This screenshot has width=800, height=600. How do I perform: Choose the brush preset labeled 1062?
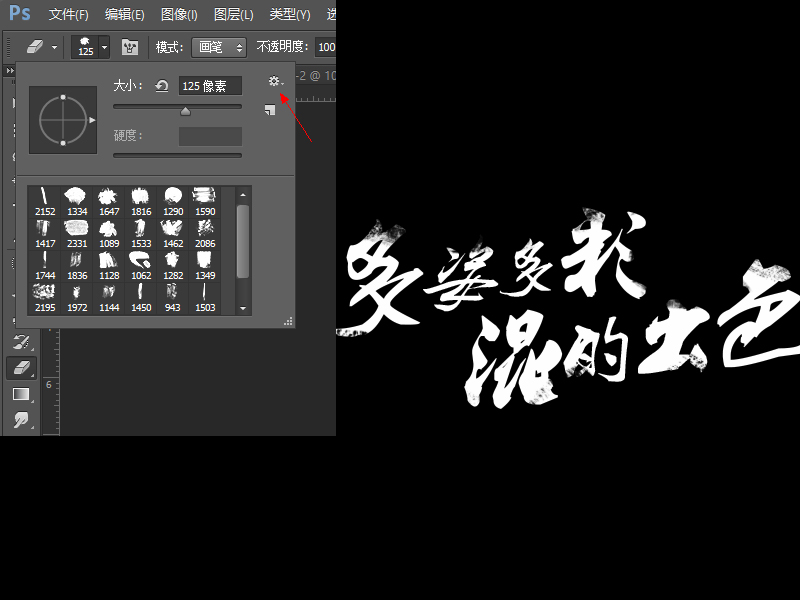tap(141, 266)
